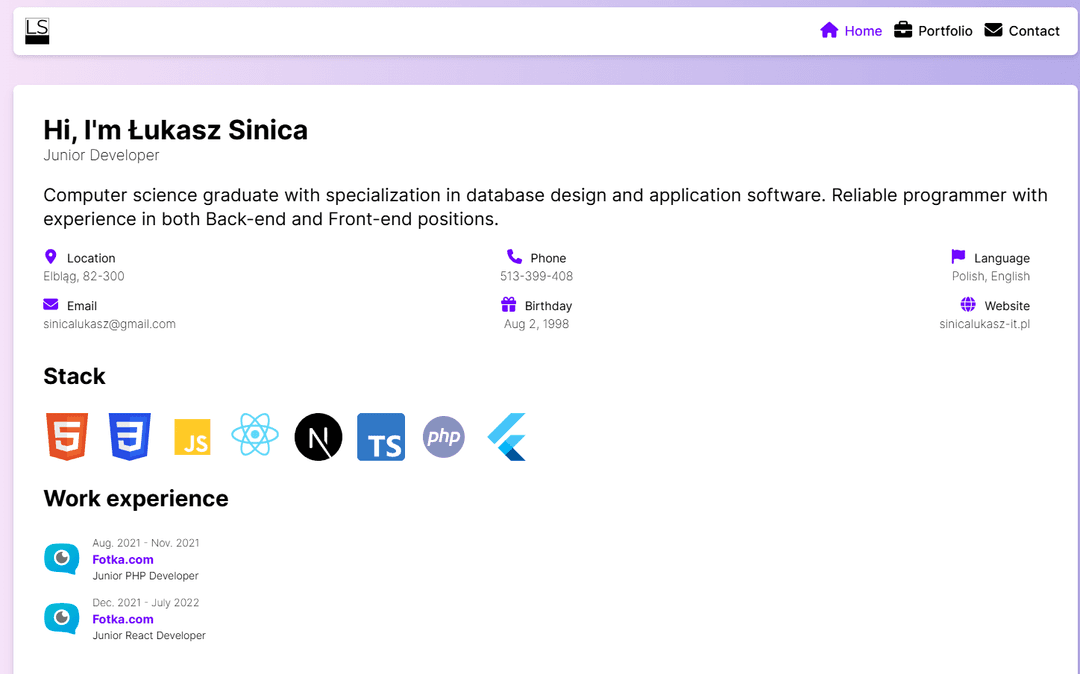Viewport: 1080px width, 674px height.
Task: Select the CSS3 shield icon
Action: pos(130,437)
